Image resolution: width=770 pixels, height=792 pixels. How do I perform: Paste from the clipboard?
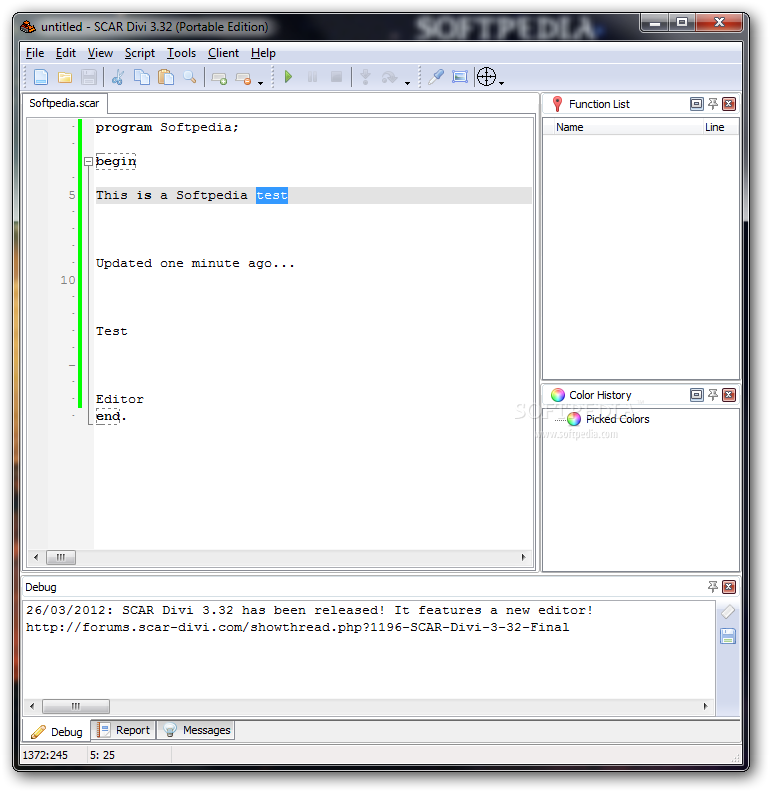point(166,77)
